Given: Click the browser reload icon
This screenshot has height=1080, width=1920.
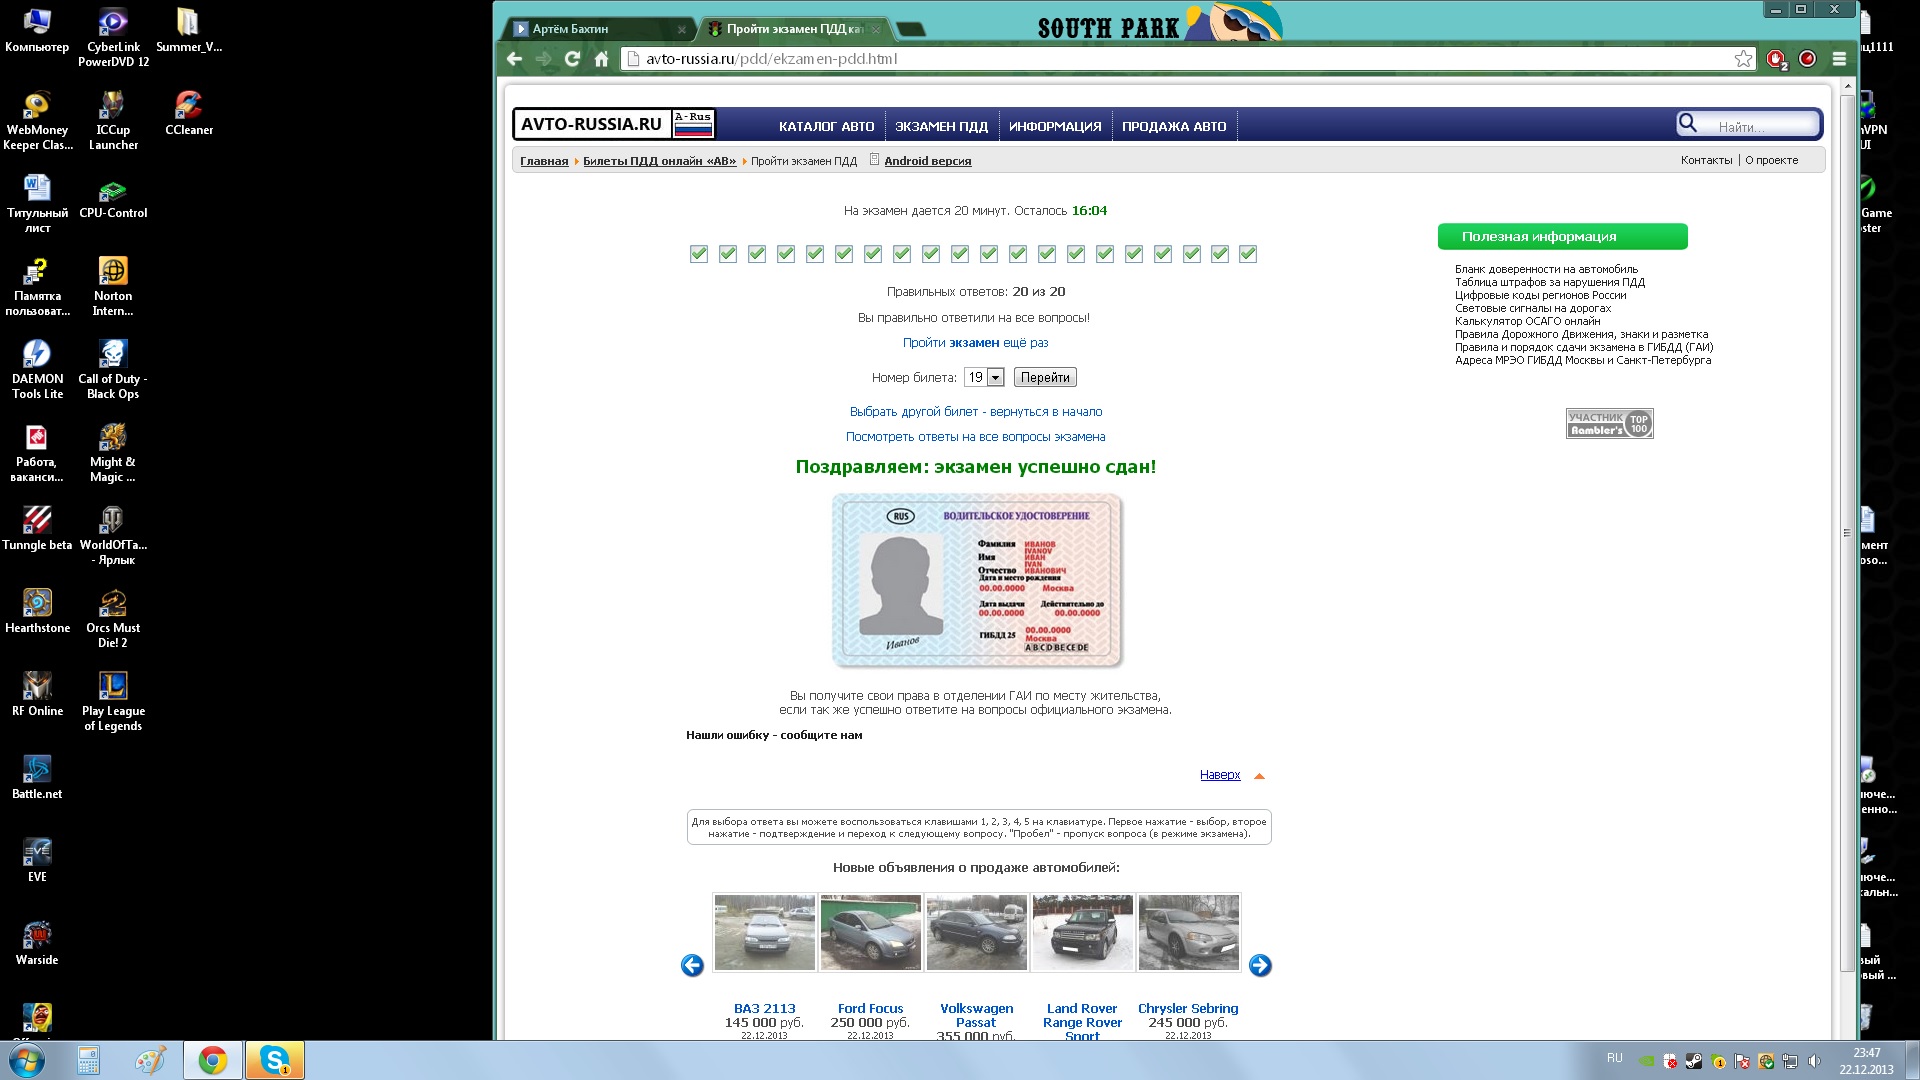Looking at the screenshot, I should 572,59.
